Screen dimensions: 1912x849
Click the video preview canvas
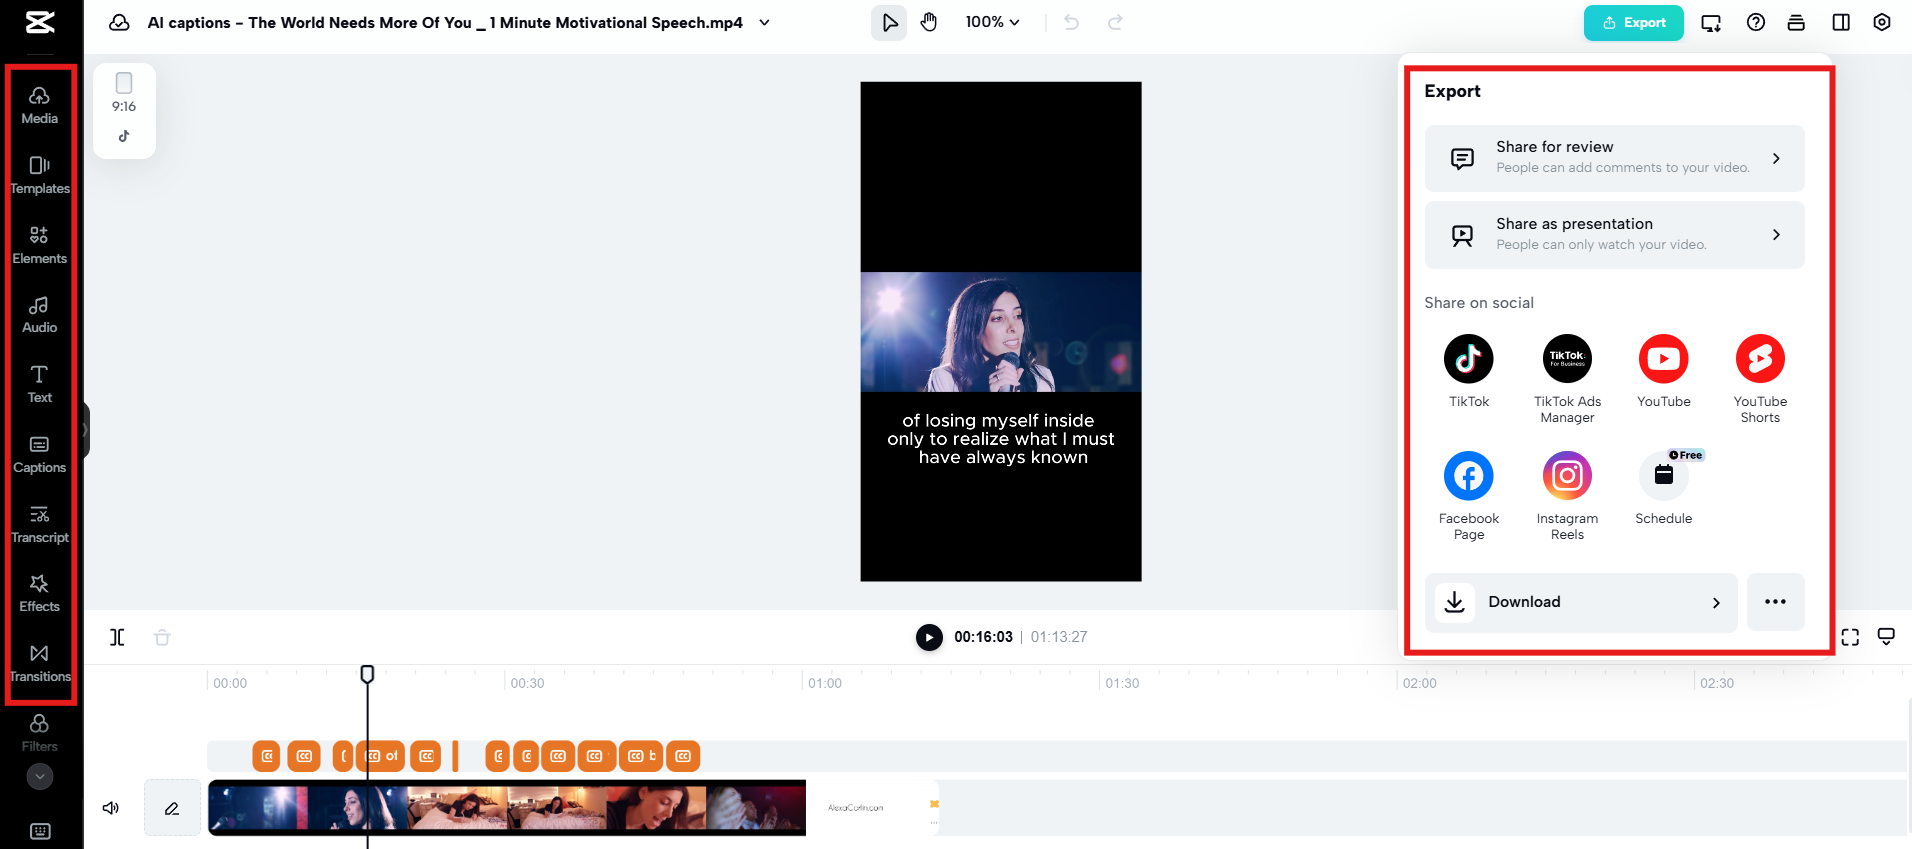(x=1001, y=331)
